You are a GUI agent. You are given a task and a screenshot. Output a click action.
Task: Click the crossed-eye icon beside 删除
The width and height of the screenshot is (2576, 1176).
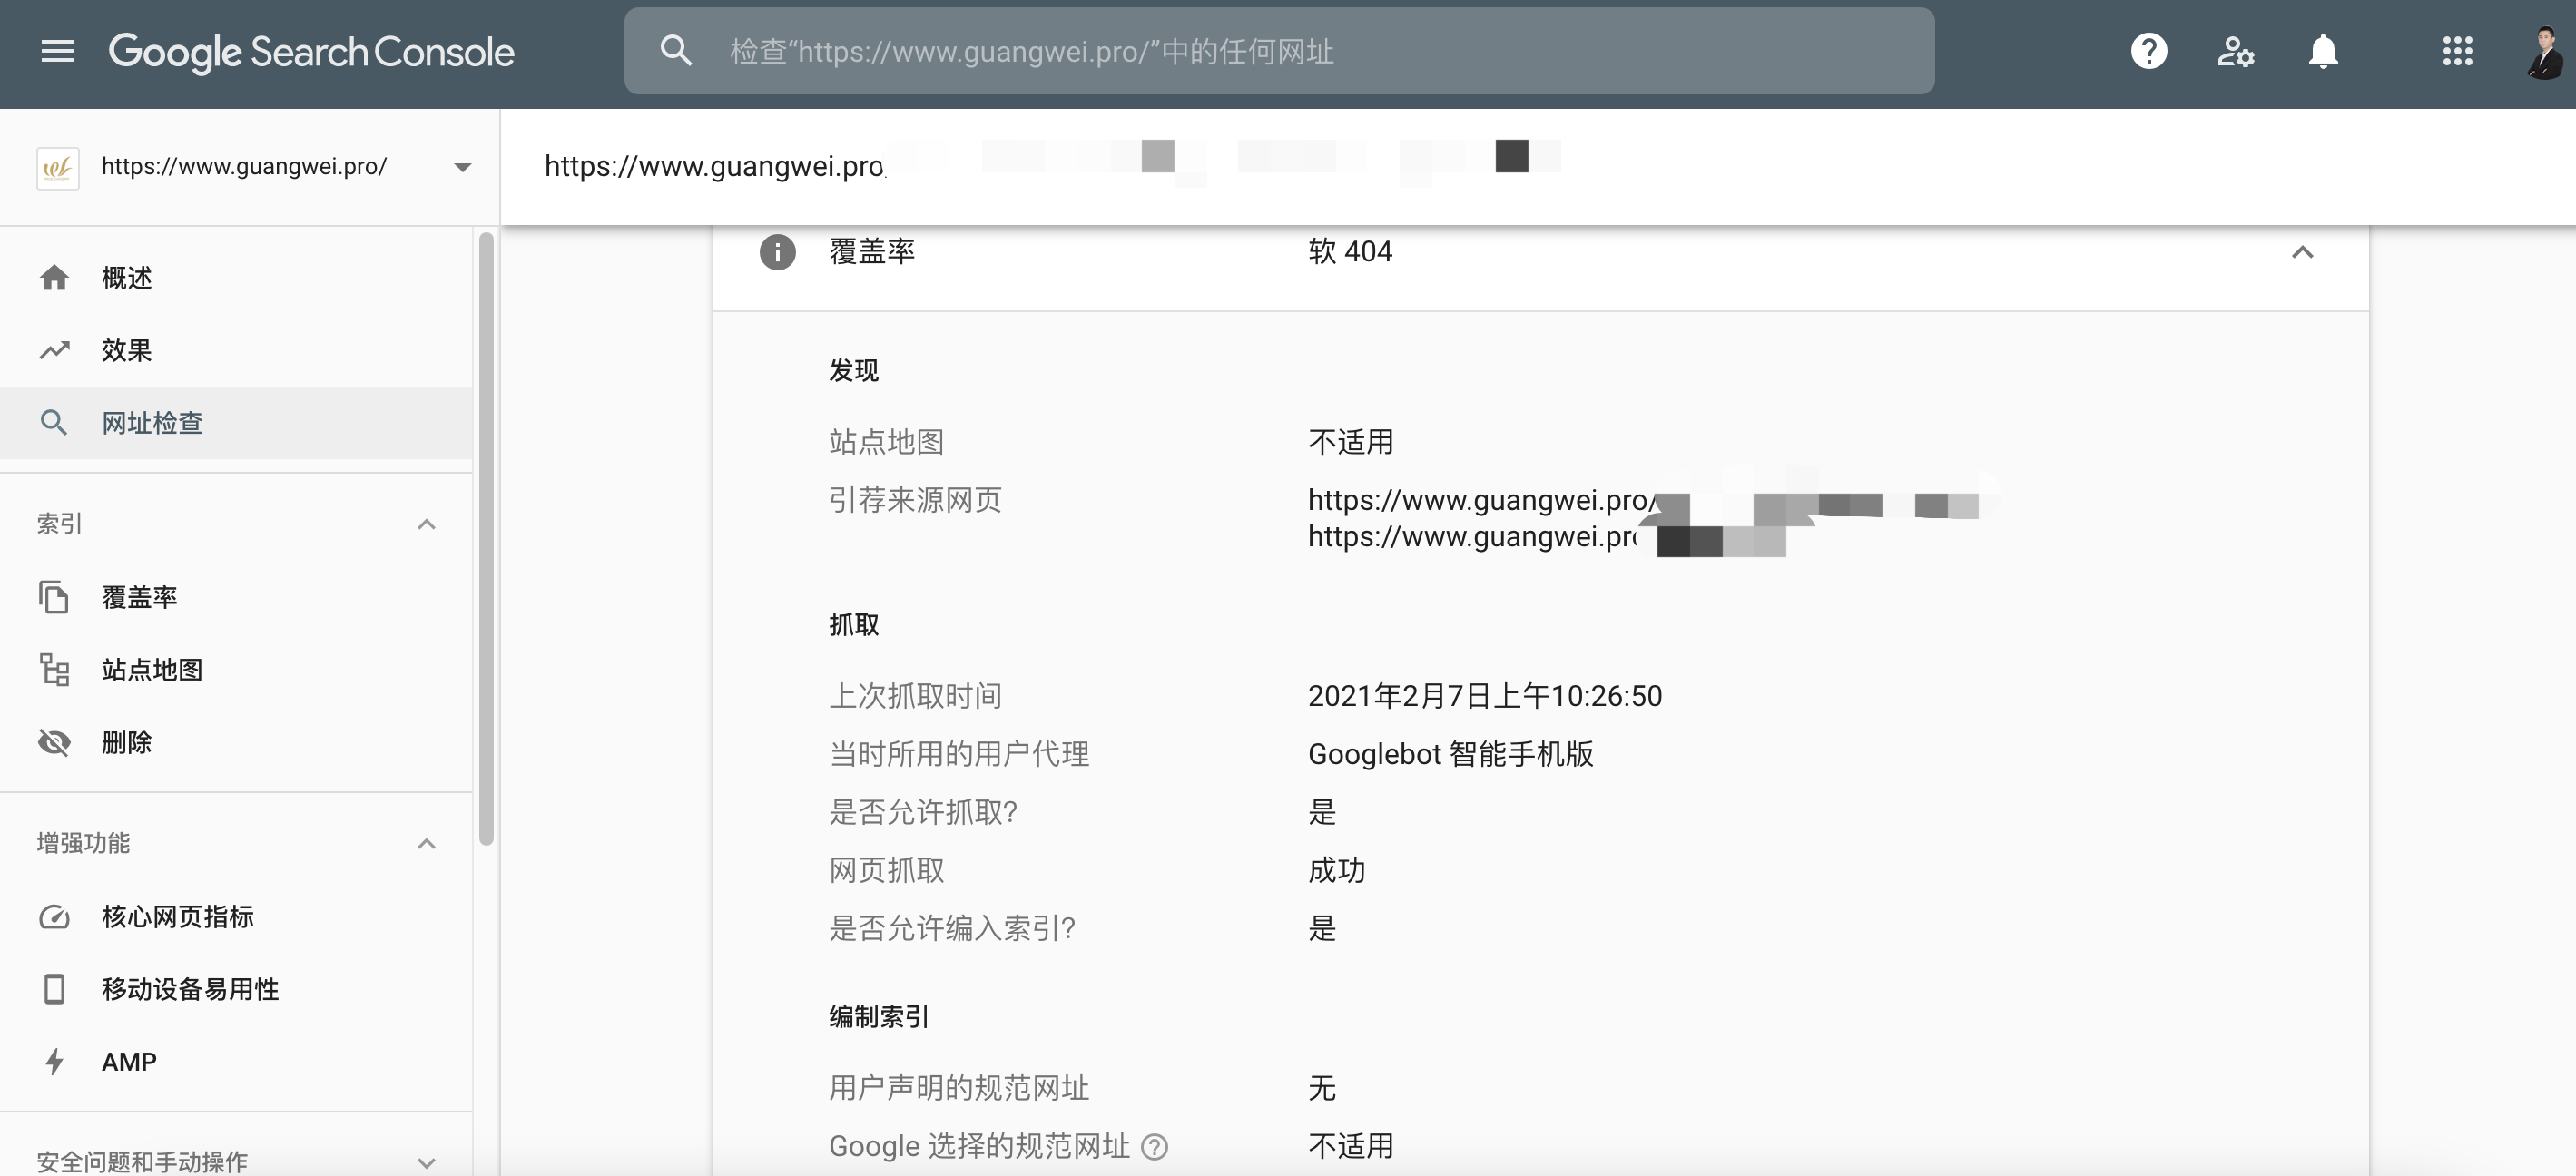[54, 742]
